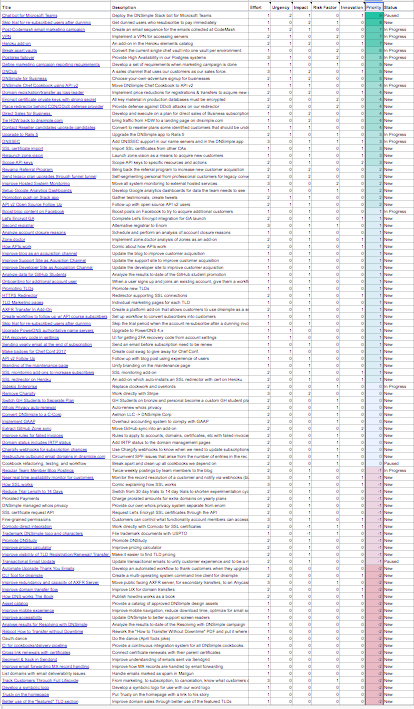Open the 'Promoting TLDs' link
Viewport: 414px width, 709px height.
[18, 288]
